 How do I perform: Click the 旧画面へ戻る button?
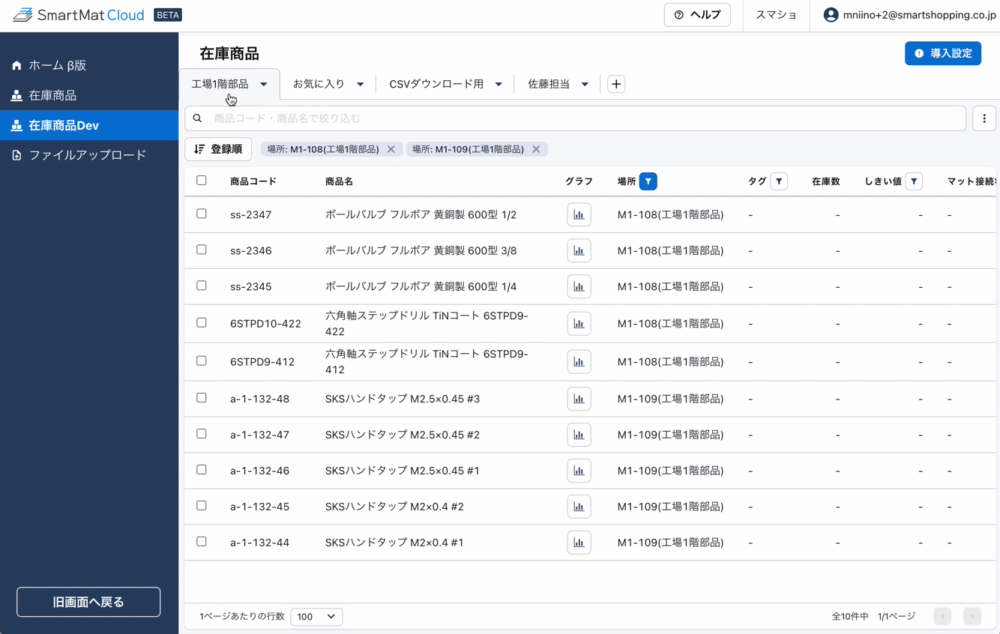coord(89,602)
